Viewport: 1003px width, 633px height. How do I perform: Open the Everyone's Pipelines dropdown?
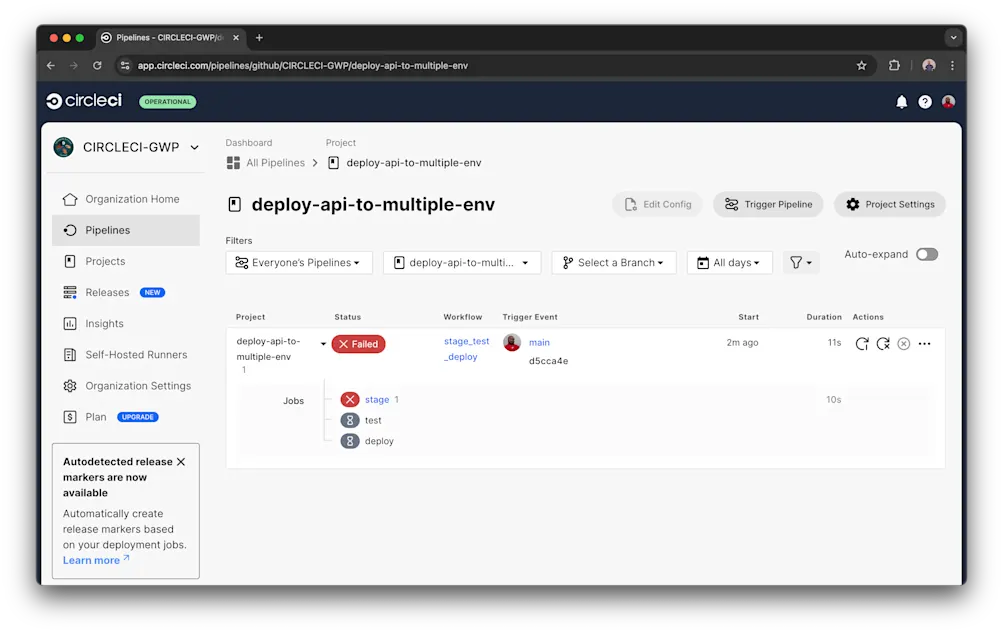[x=299, y=262]
